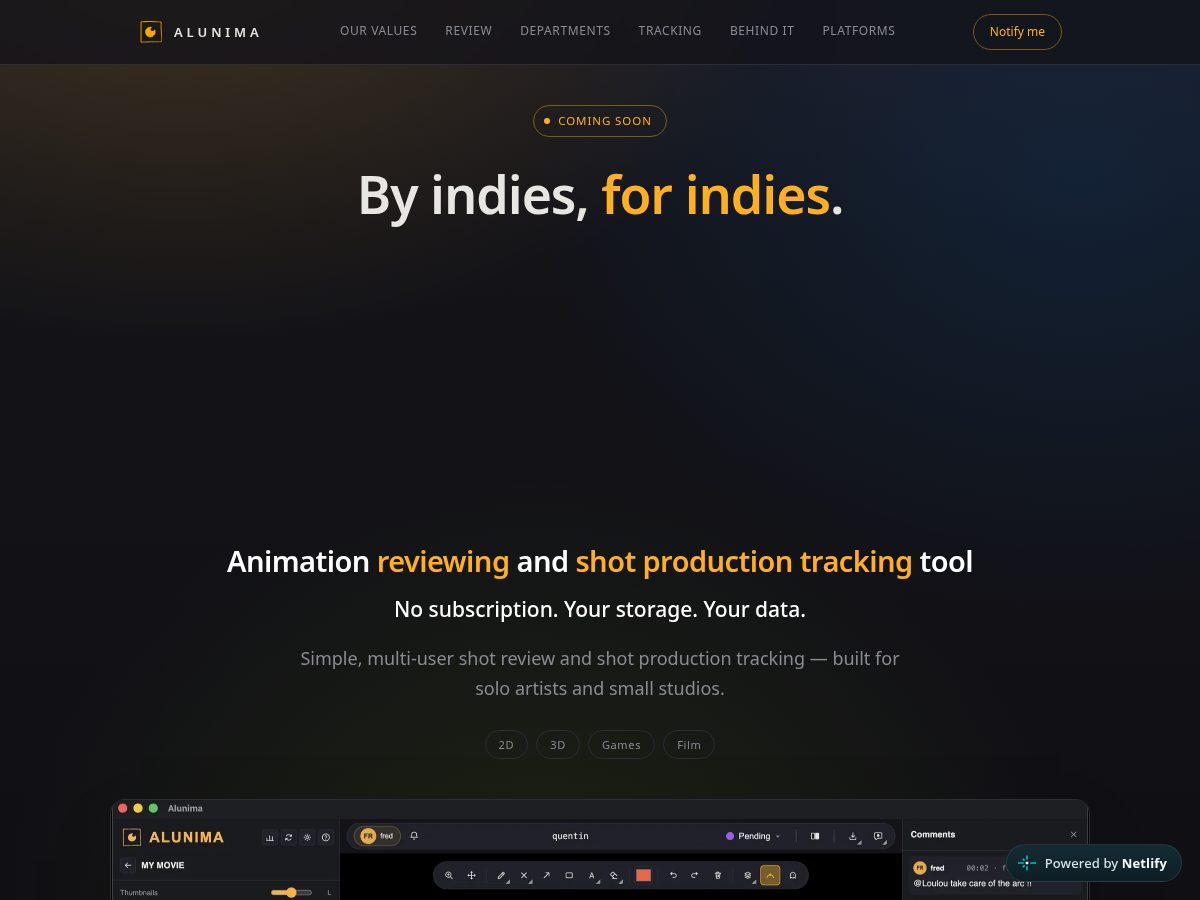This screenshot has height=900, width=1200.
Task: Click the help question mark icon
Action: click(x=326, y=837)
